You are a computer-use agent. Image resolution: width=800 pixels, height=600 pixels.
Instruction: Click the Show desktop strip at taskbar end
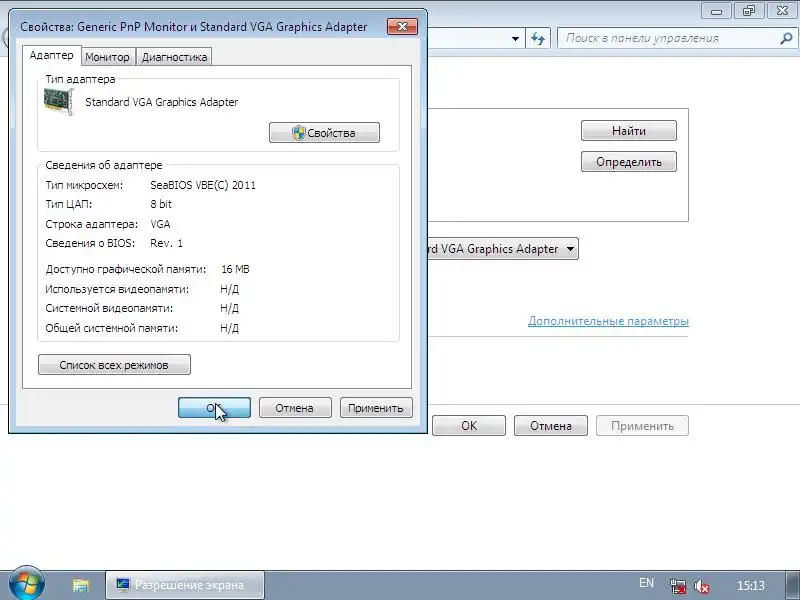coord(792,585)
